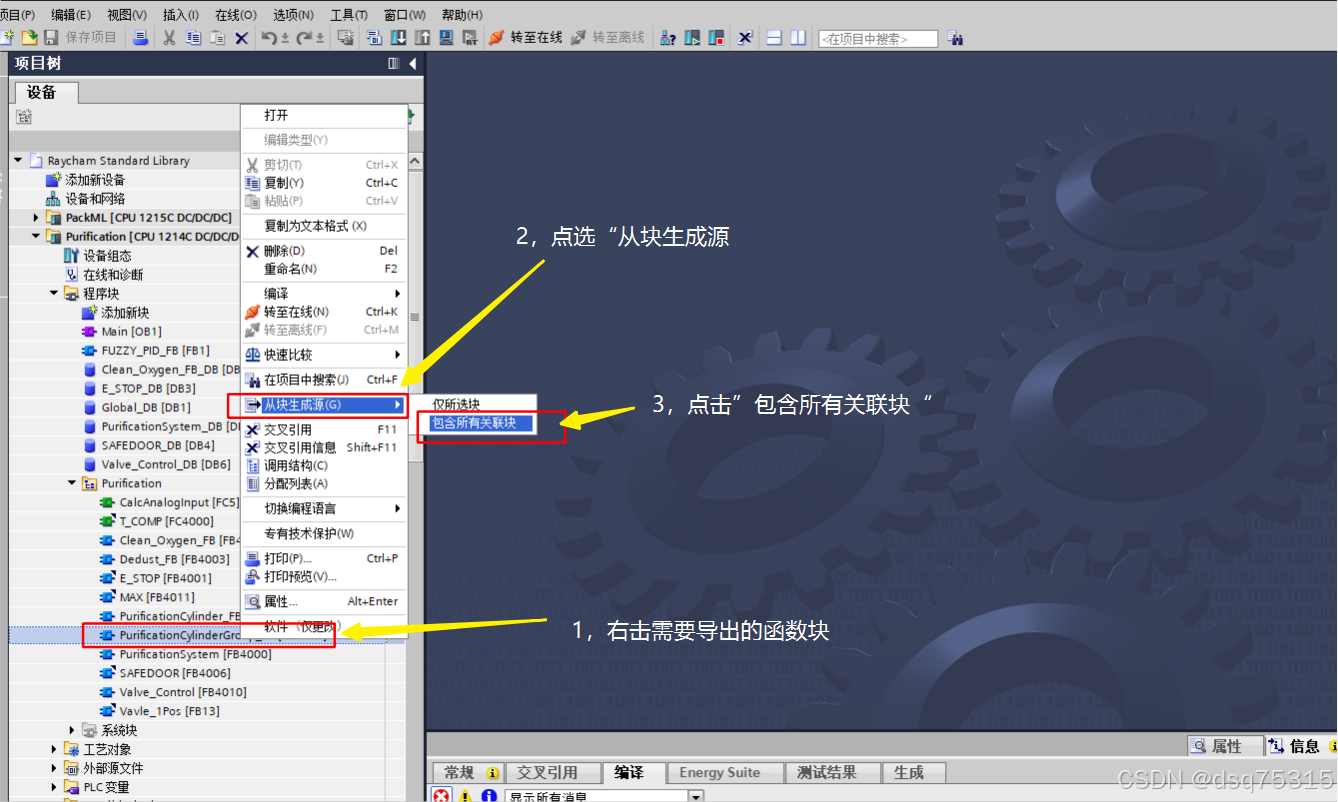The width and height of the screenshot is (1338, 802).
Task: Click 从块生成源(G) context menu item
Action: point(324,405)
